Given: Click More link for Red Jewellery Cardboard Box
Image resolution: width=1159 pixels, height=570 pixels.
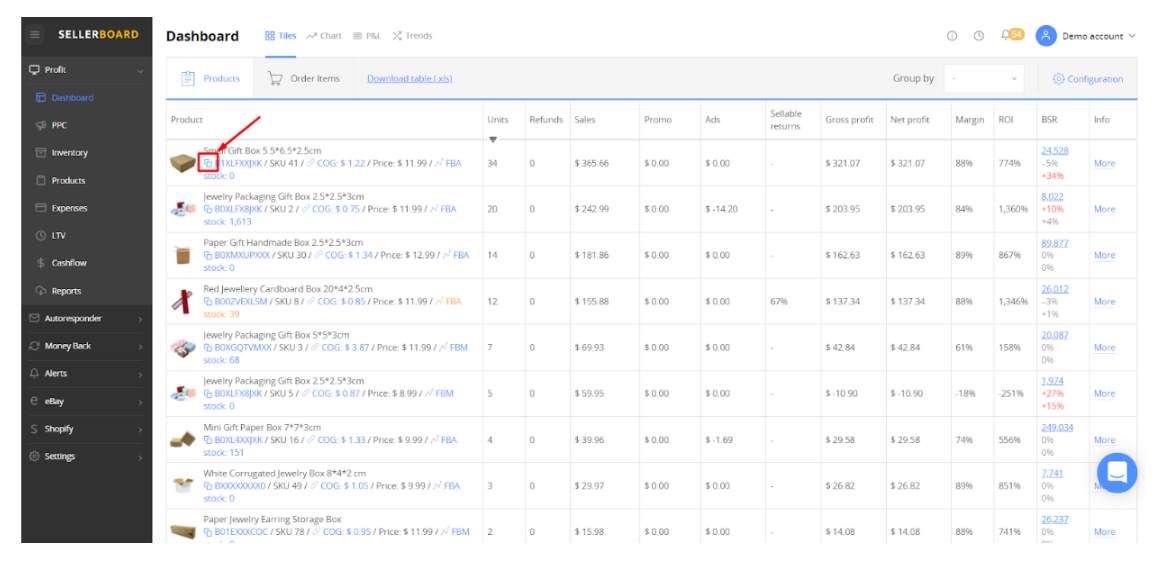Looking at the screenshot, I should pyautogui.click(x=1104, y=302).
